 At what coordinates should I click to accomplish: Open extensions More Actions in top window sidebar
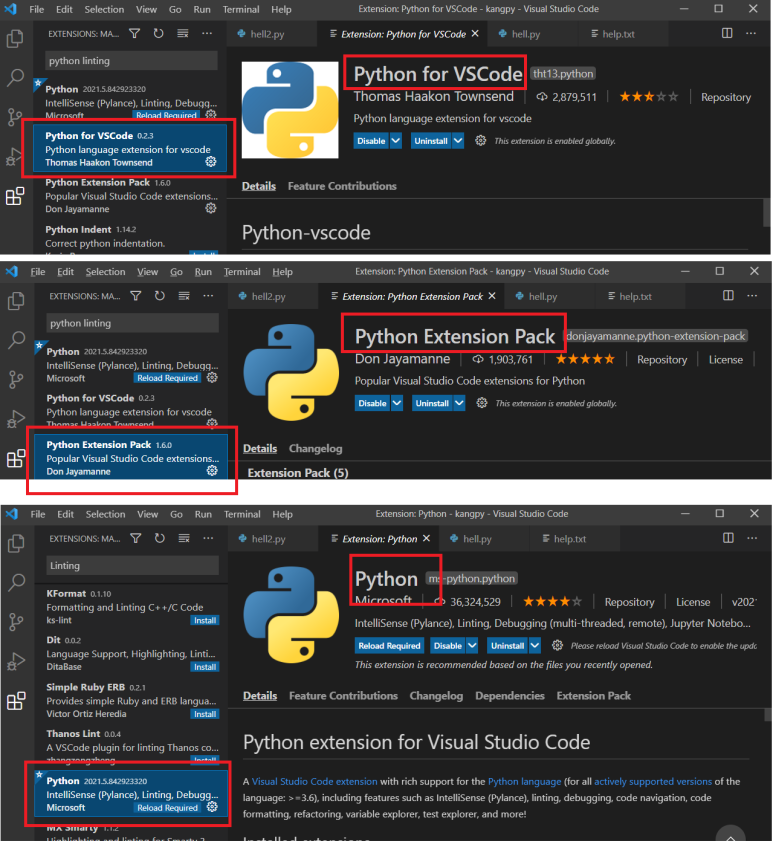[207, 34]
